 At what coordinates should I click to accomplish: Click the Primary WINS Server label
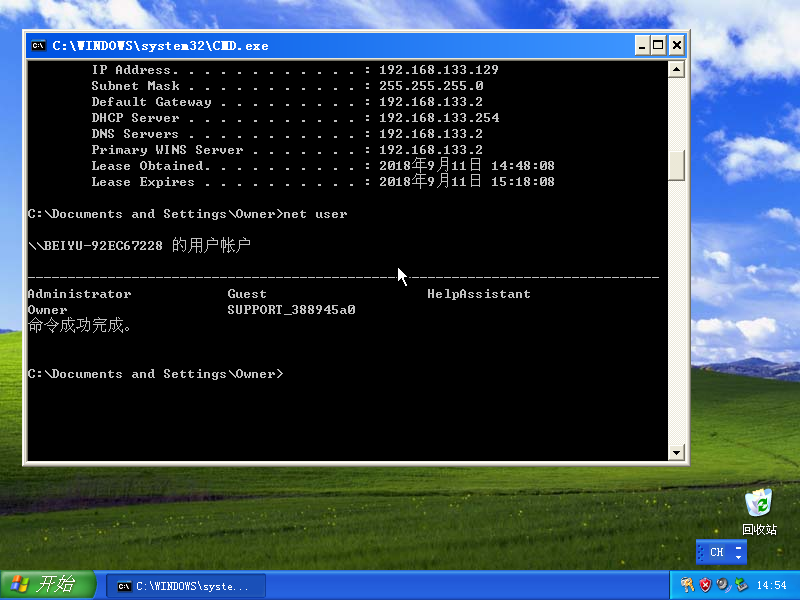click(167, 149)
